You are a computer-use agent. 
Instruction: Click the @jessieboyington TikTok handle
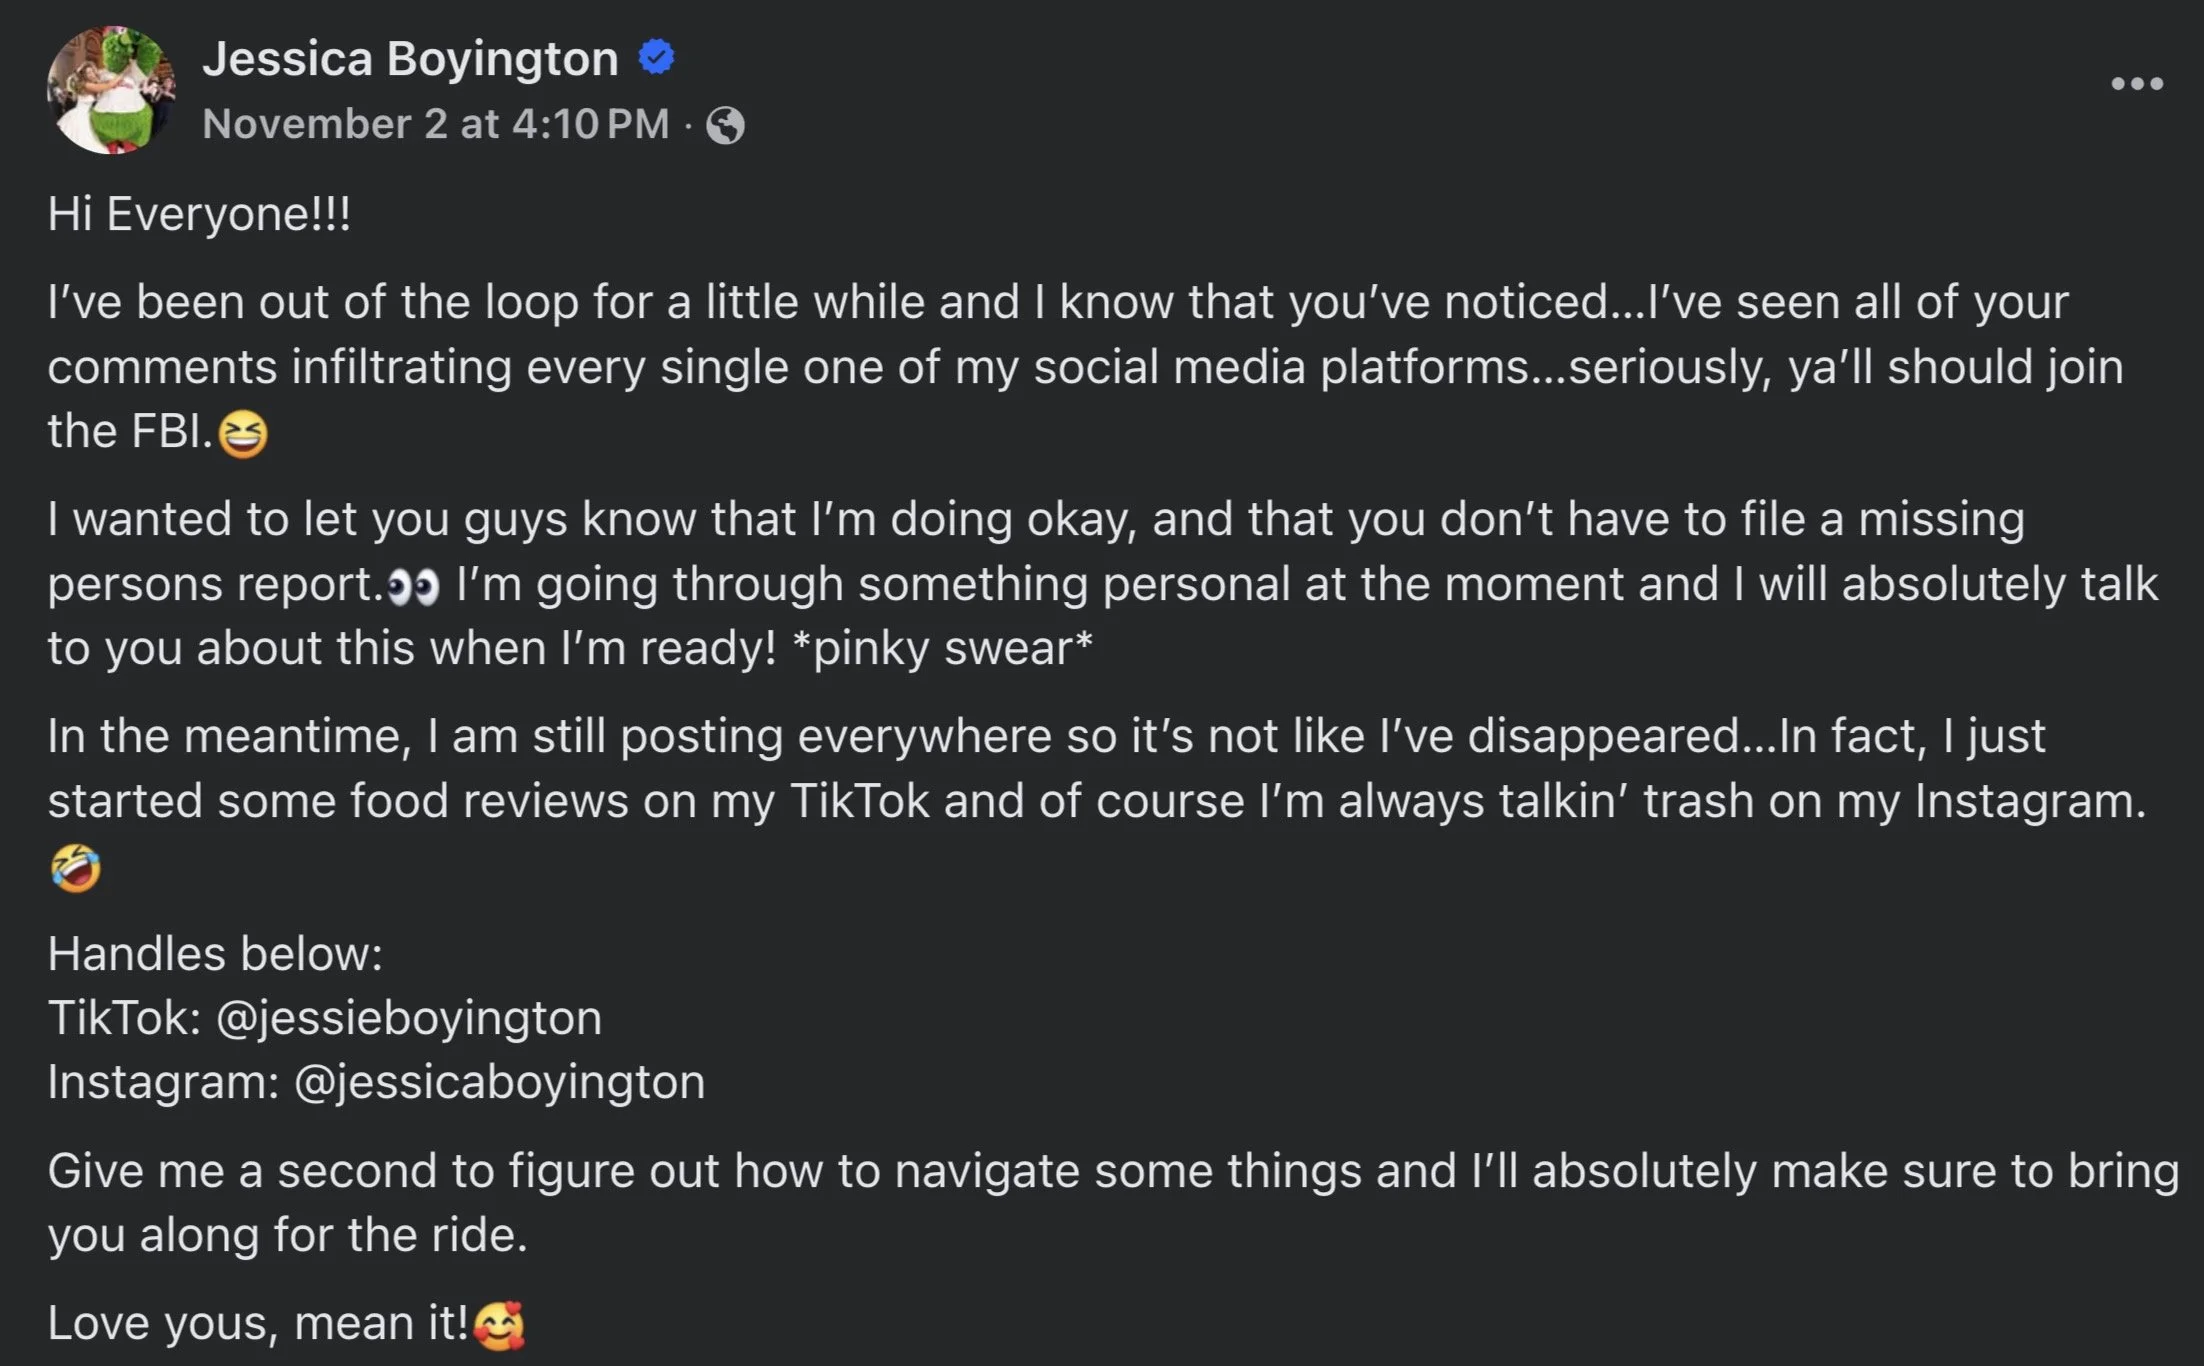(x=408, y=1018)
